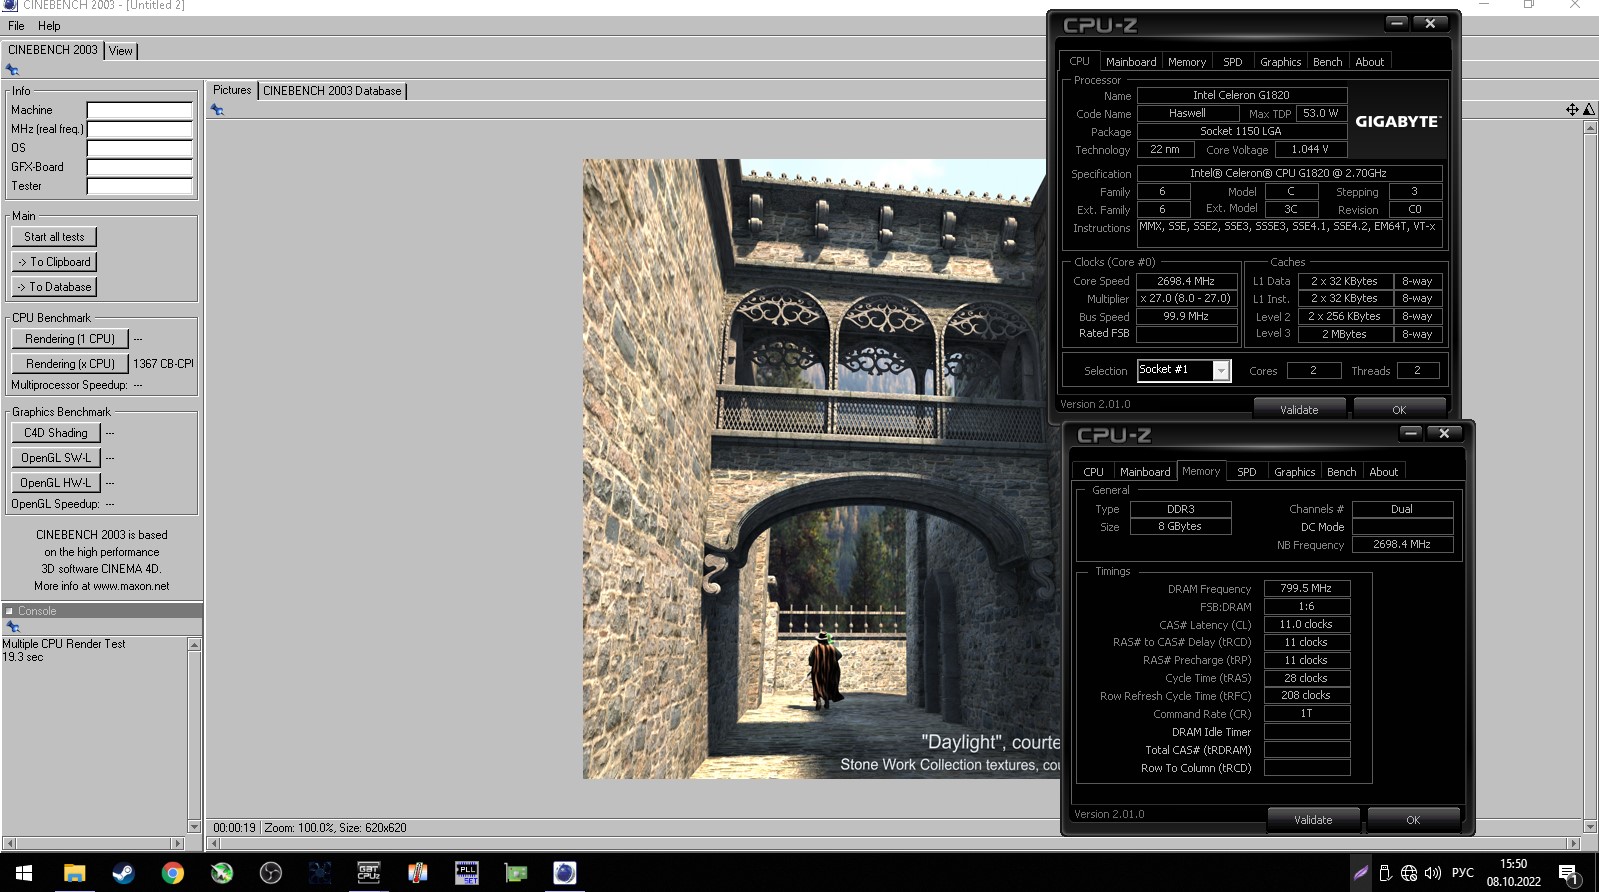Click the Machine input field
Viewport: 1599px width, 892px height.
coord(139,110)
